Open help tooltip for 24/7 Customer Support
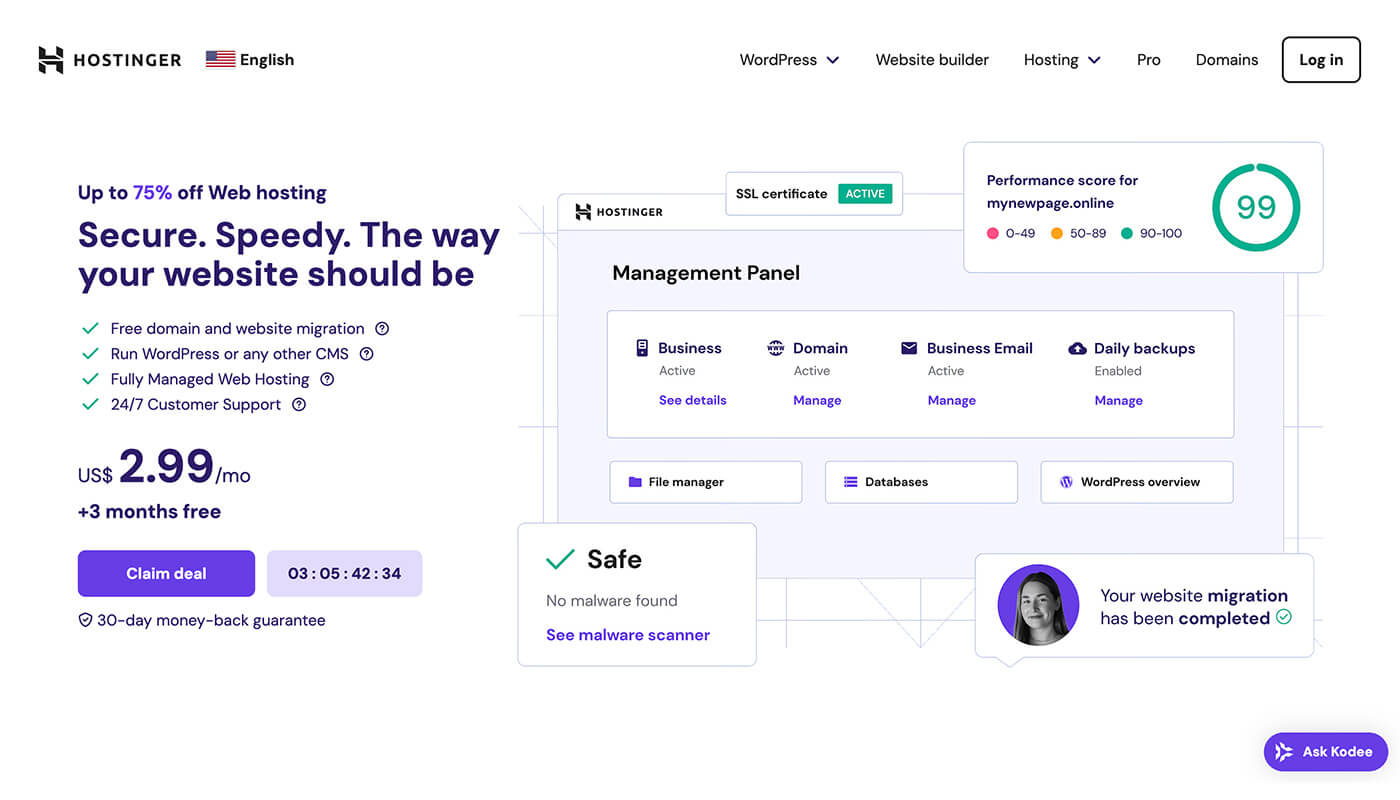 point(299,404)
